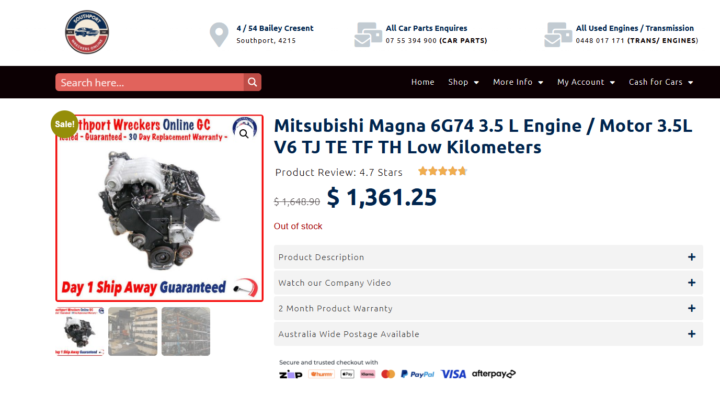Open the More Info dropdown menu
The image size is (720, 405).
click(518, 82)
